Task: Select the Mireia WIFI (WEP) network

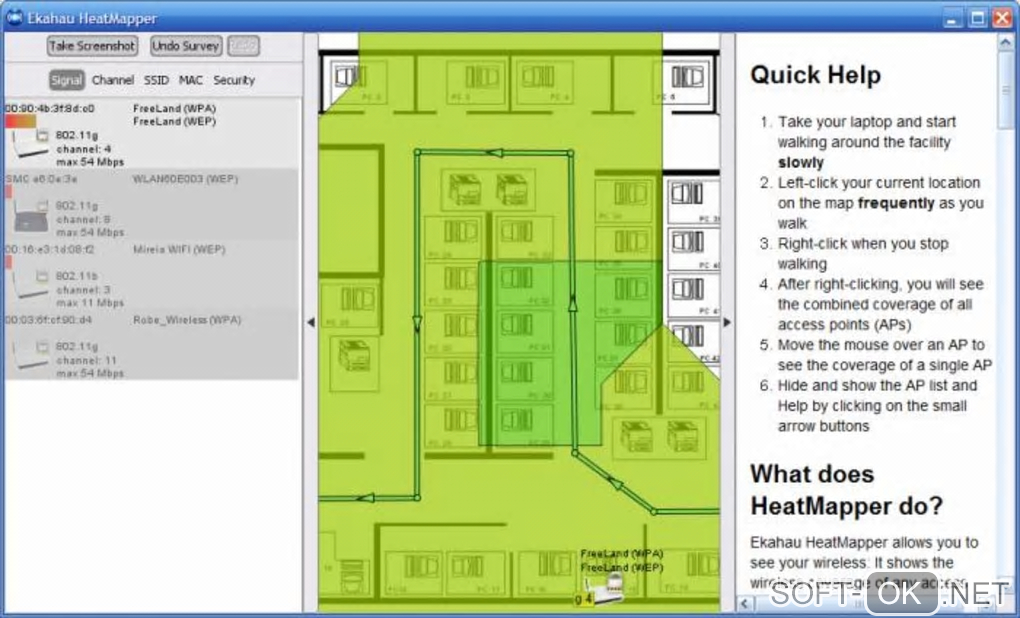Action: click(x=179, y=249)
